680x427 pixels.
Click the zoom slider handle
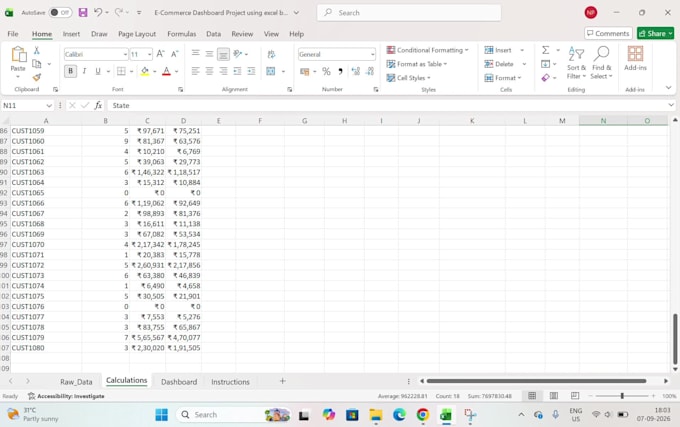(622, 396)
